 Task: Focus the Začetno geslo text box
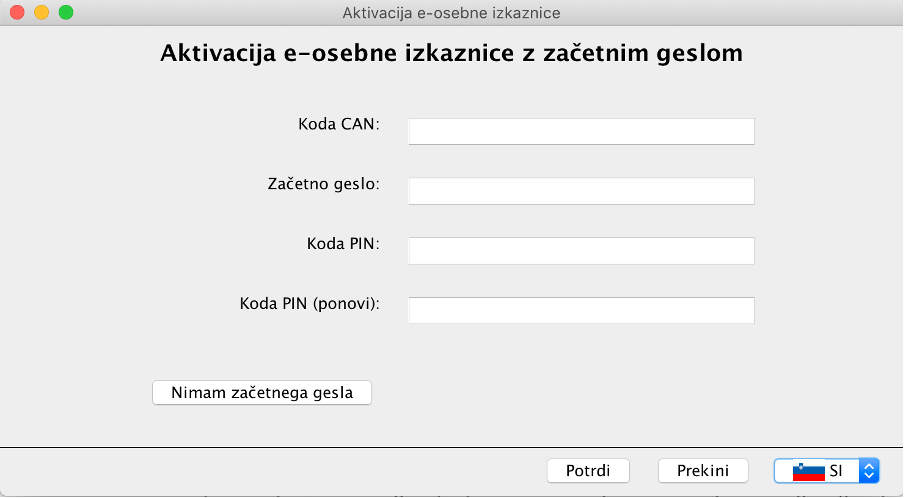(x=581, y=191)
